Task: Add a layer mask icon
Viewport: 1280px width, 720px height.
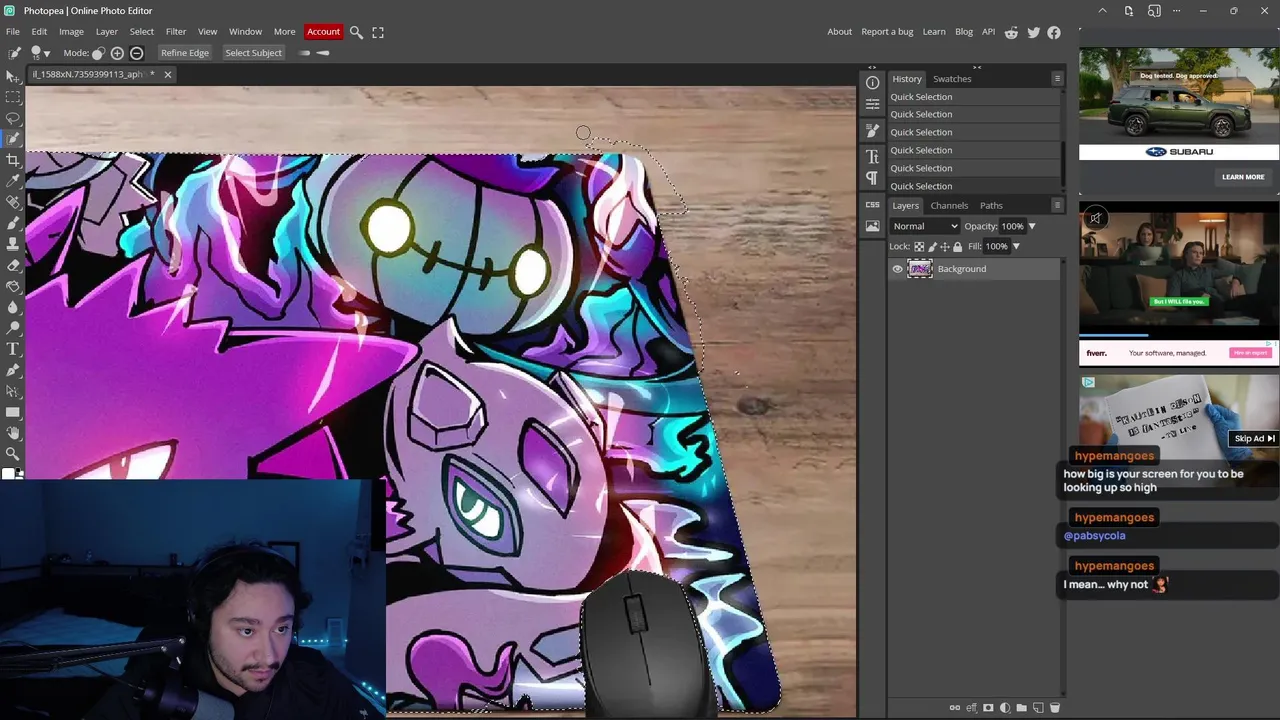Action: (x=988, y=708)
